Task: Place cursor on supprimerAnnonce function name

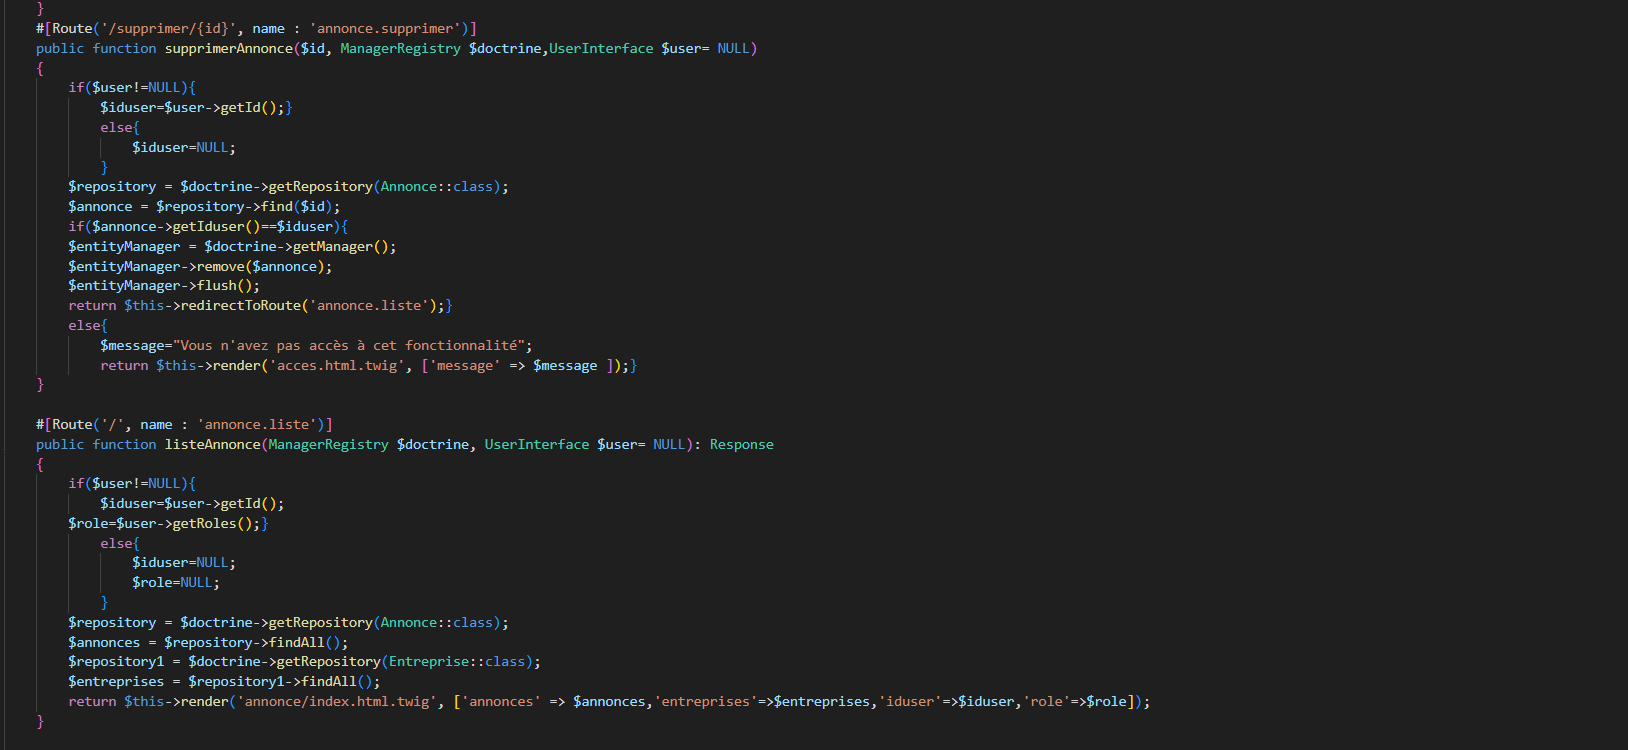Action: click(x=229, y=48)
